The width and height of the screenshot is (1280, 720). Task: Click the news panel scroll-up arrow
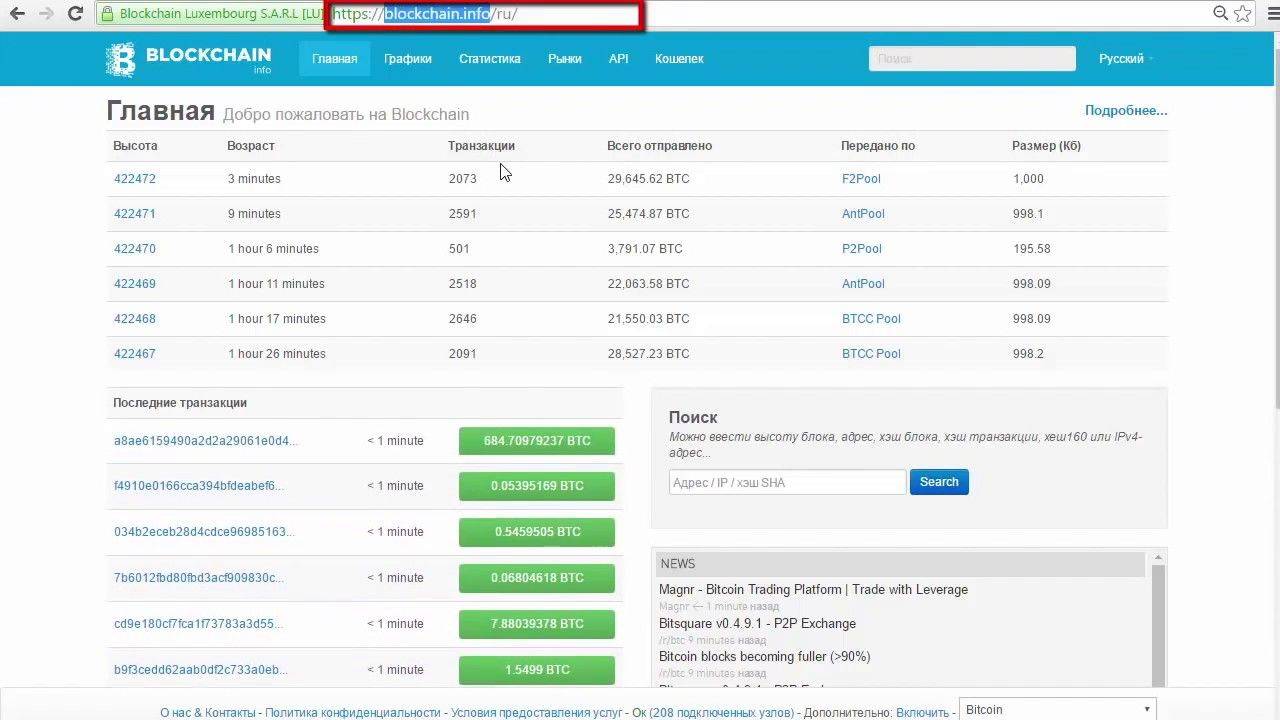1158,558
